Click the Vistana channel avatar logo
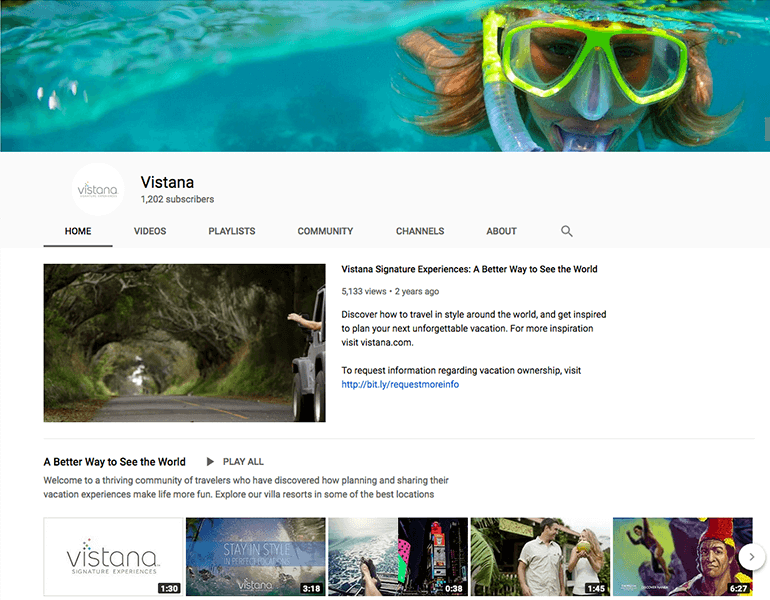Screen dimensions: 770x600 coord(98,189)
